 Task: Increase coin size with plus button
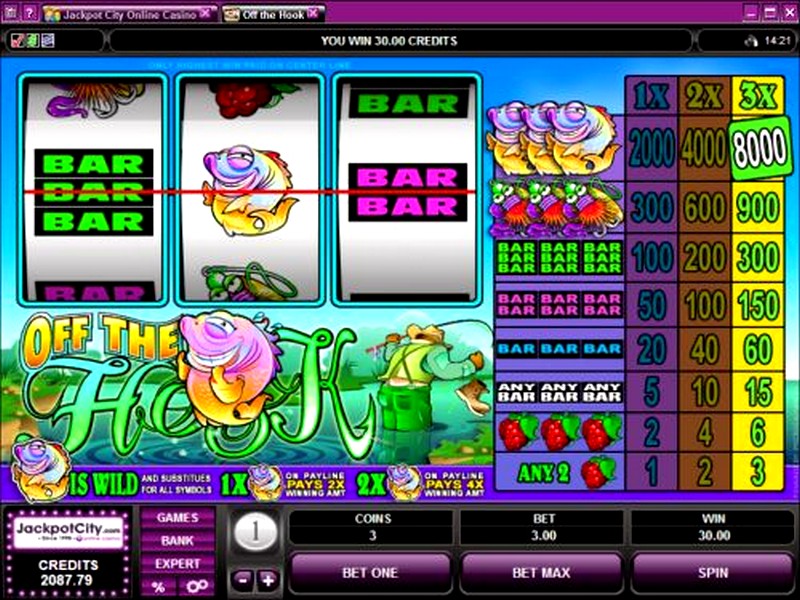268,580
